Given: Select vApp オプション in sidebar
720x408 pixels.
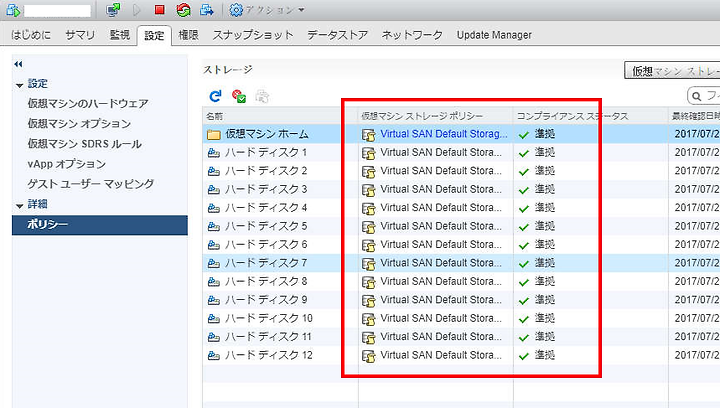Looking at the screenshot, I should pos(67,164).
